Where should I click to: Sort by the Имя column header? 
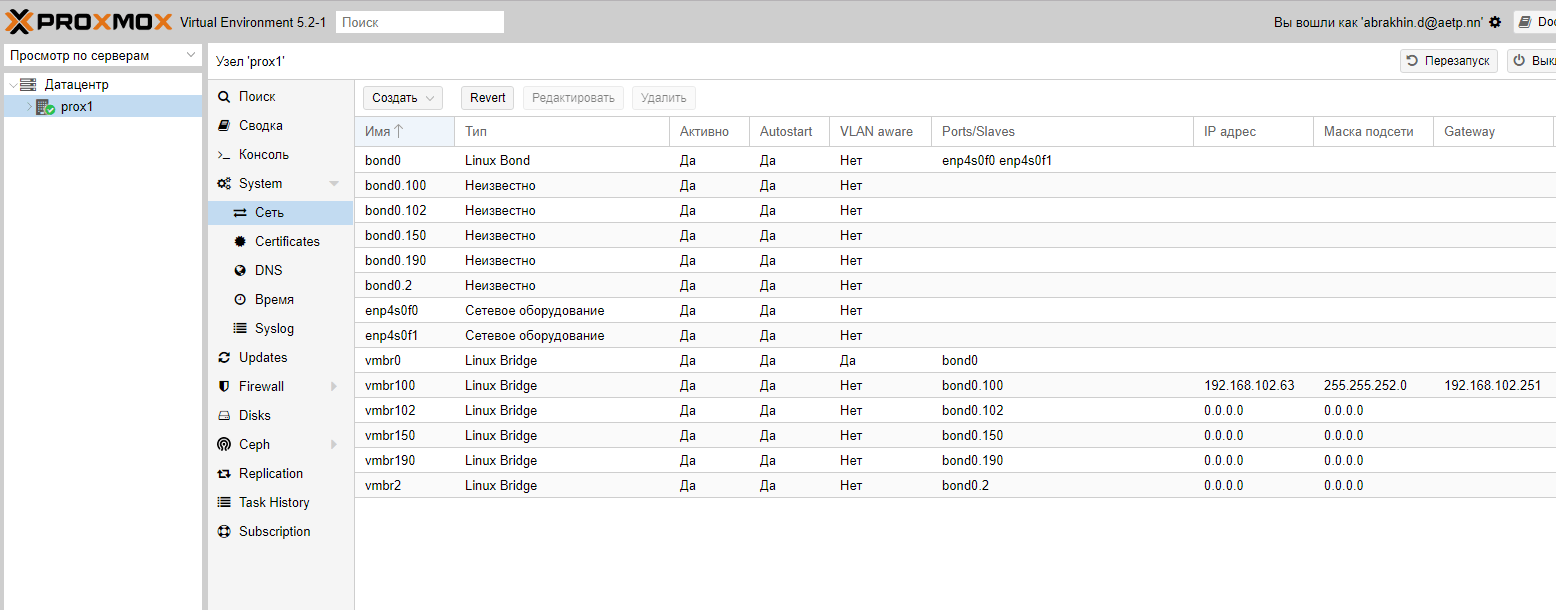pos(384,132)
